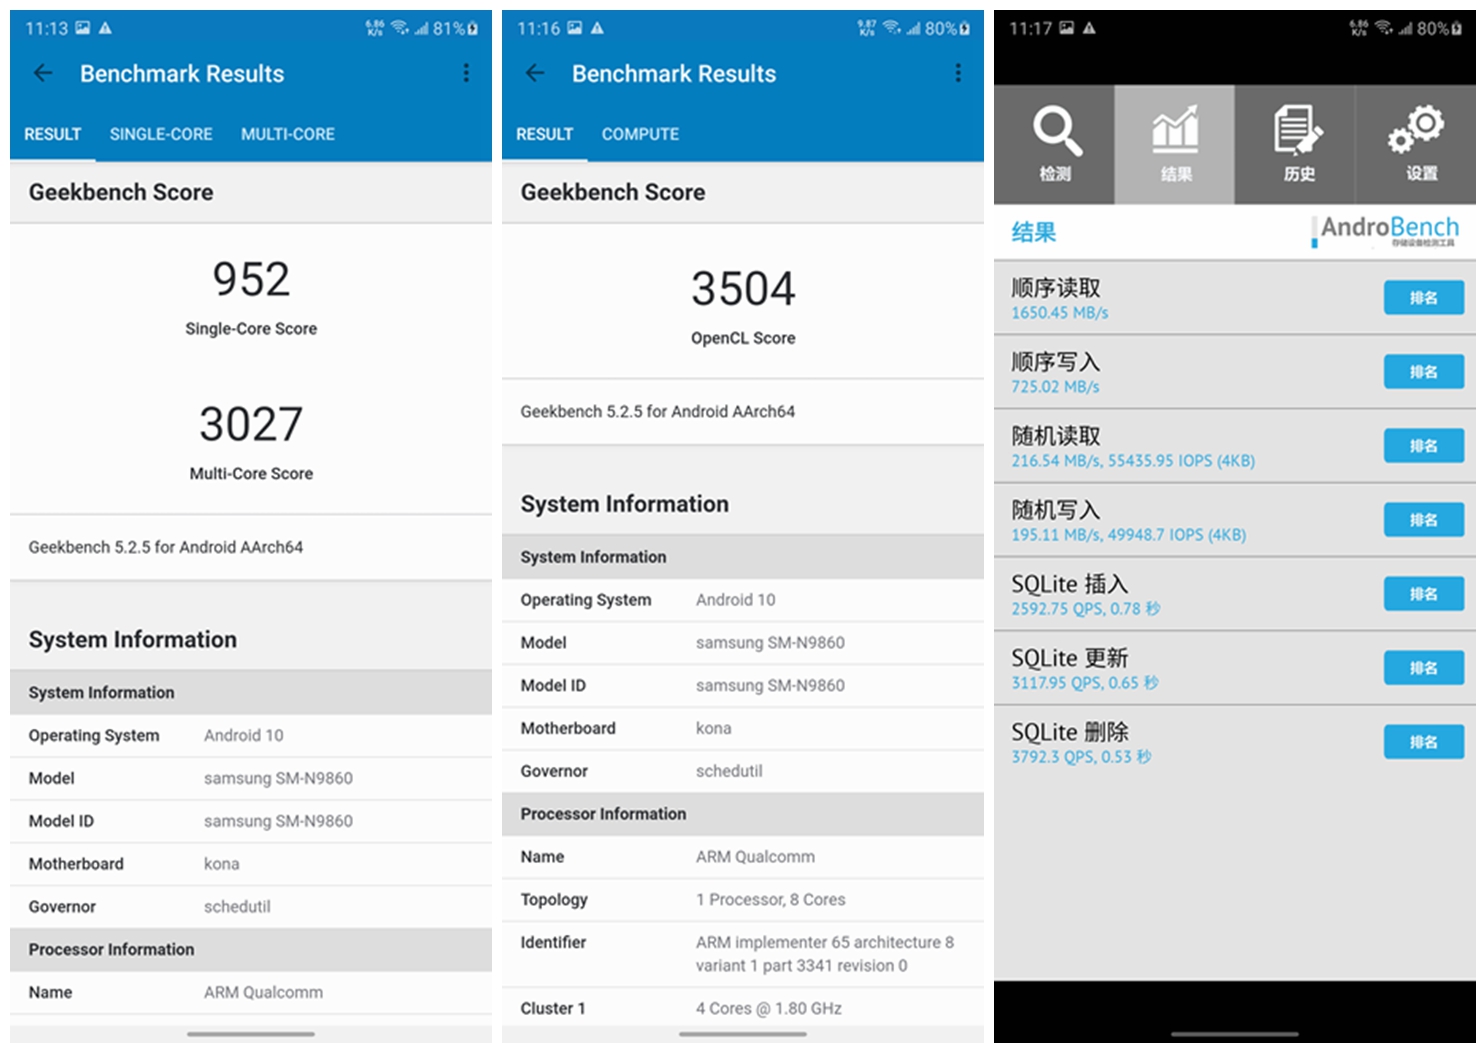Tap the 3792.3 QPS, 0.53 秒 value
The image size is (1484, 1053).
[1081, 757]
